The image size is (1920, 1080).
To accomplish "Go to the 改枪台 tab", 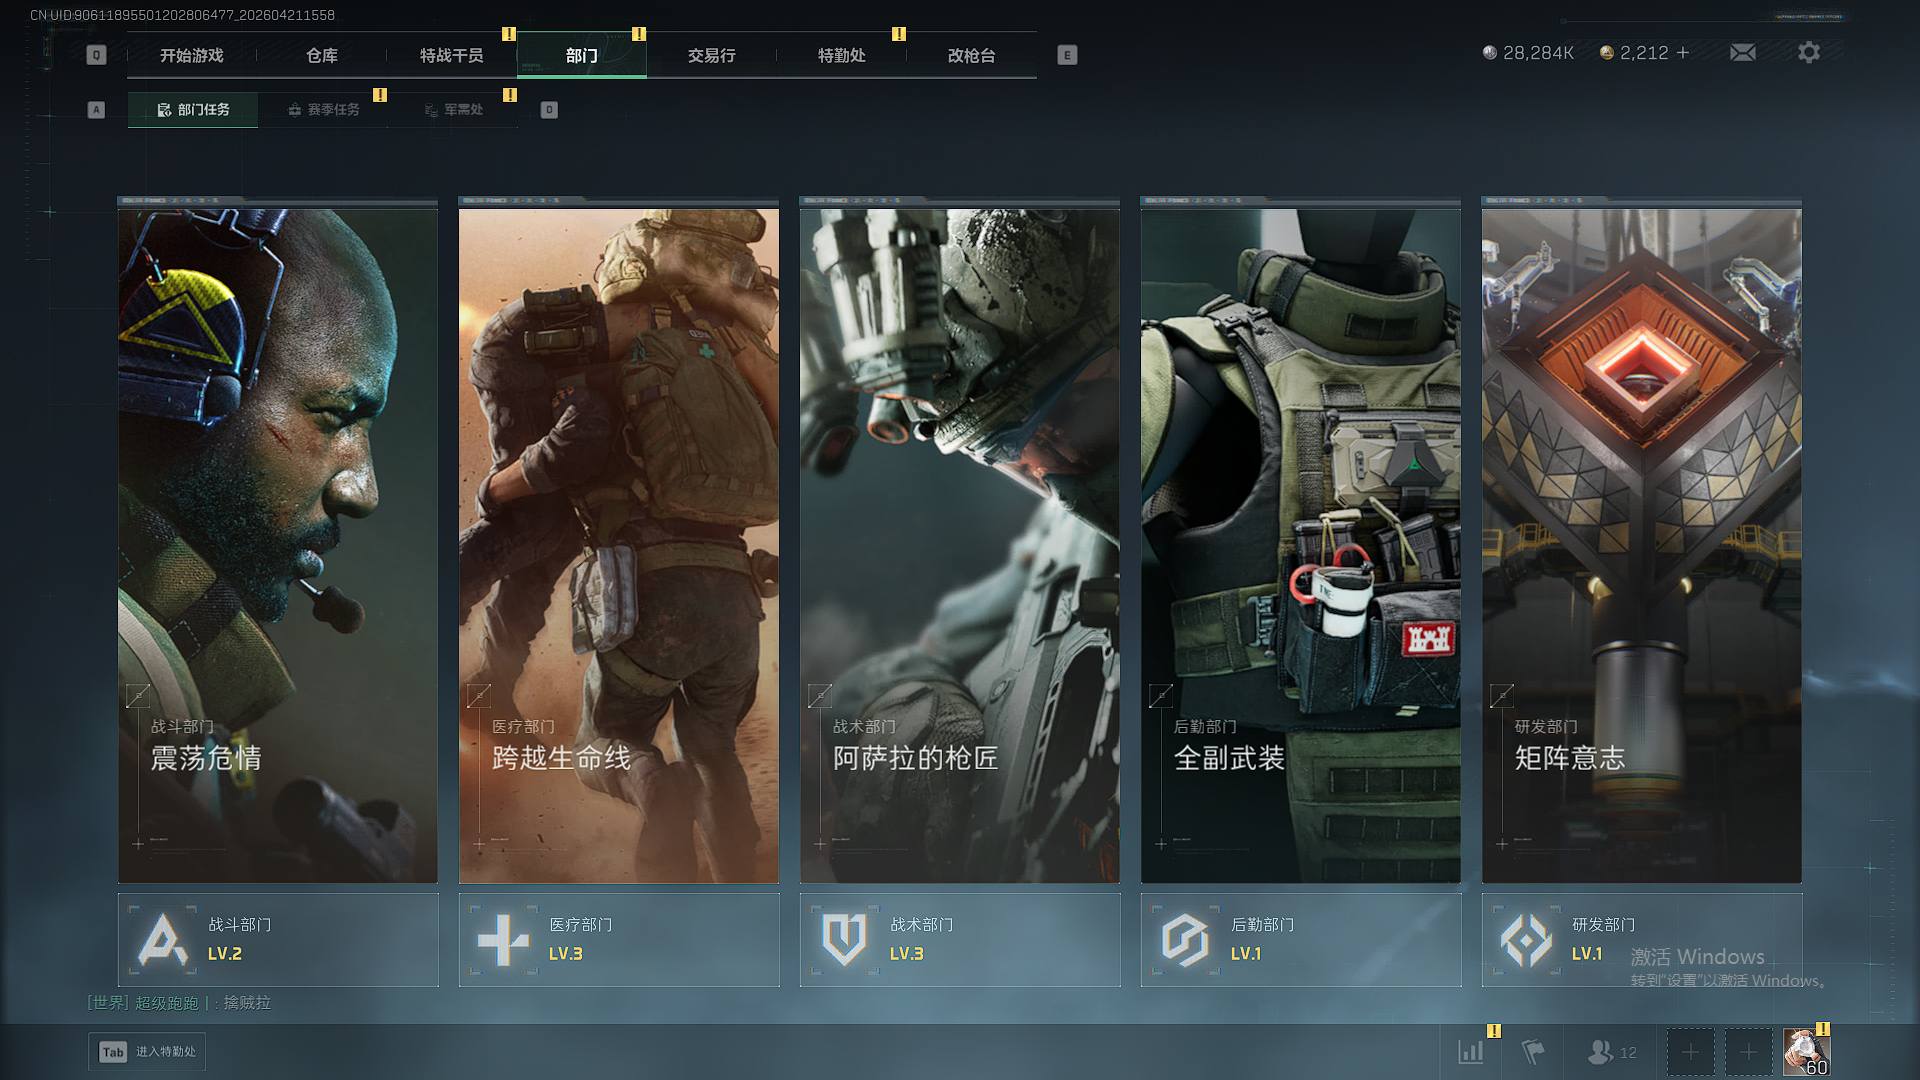I will click(971, 55).
